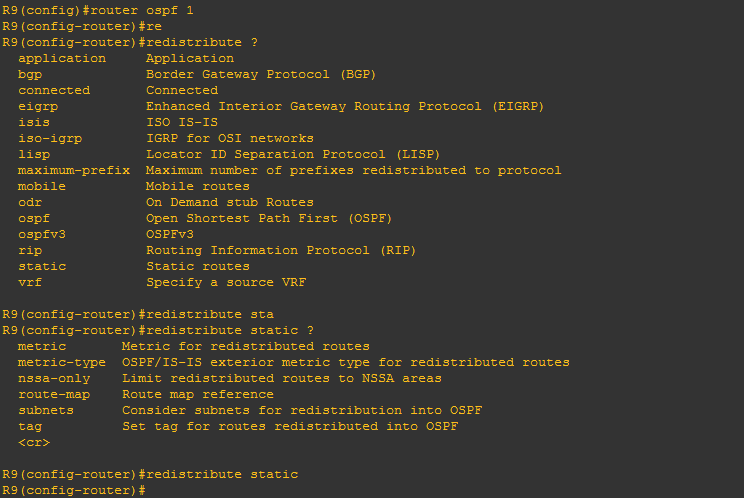The width and height of the screenshot is (744, 498).
Task: Click the 'mobile' option keyword
Action: [x=42, y=186]
